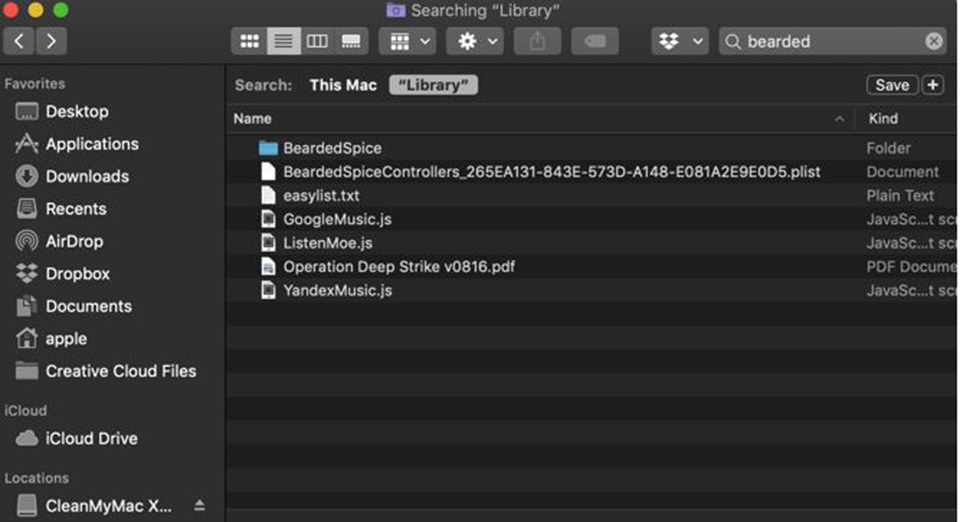Select the BeardedSpice folder icon
Image resolution: width=960 pixels, height=522 pixels.
(x=268, y=148)
